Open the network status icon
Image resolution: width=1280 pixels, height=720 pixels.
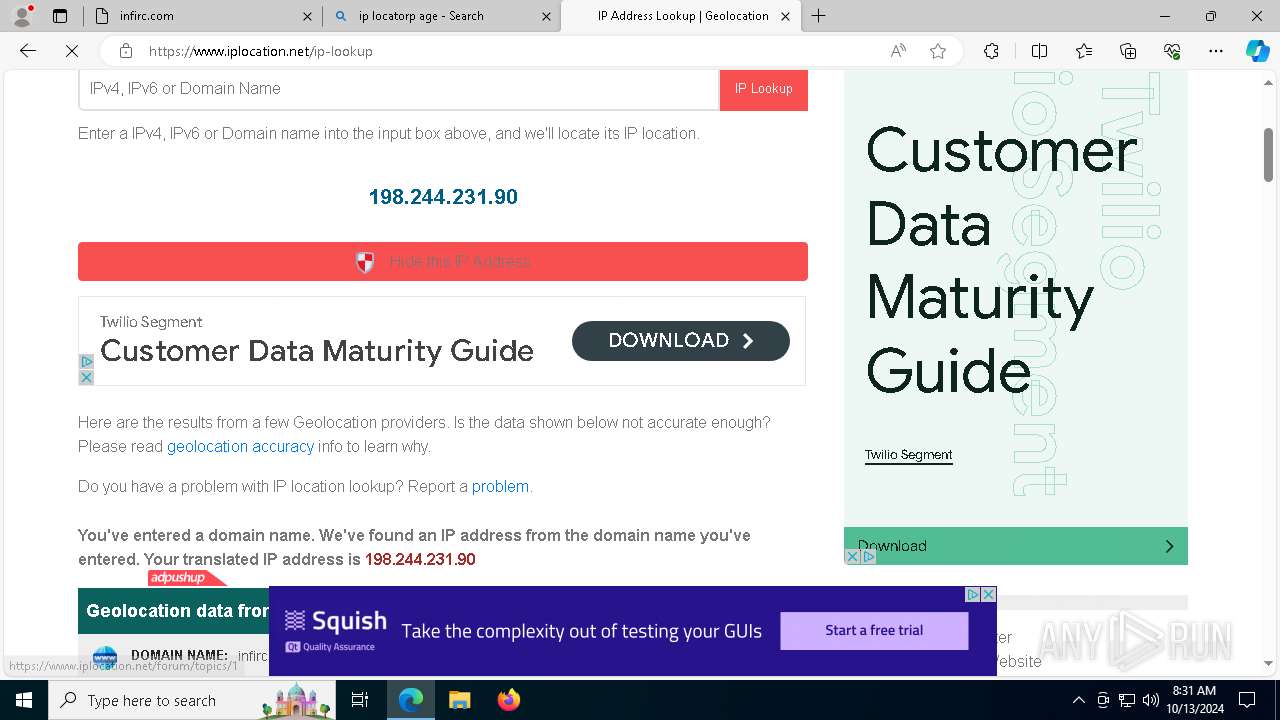1127,700
